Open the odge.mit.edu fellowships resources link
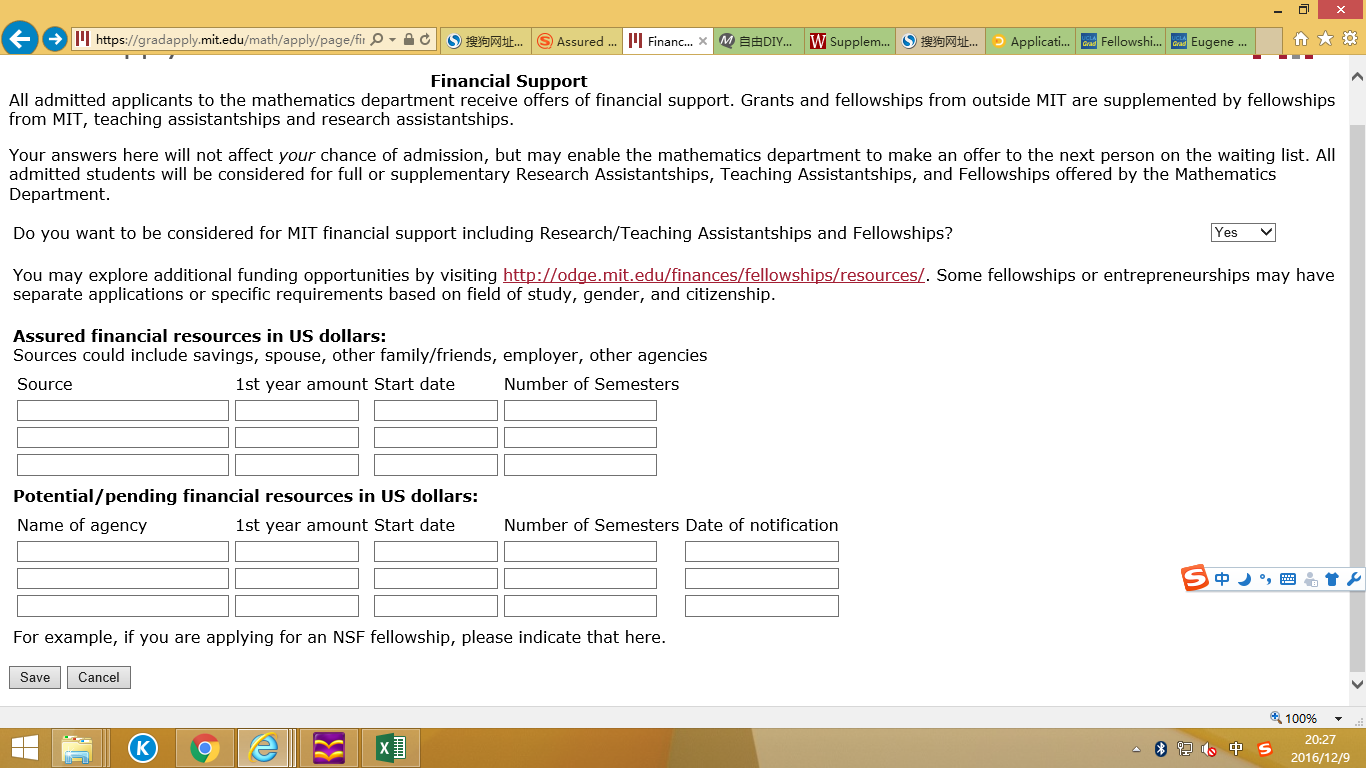 [713, 275]
